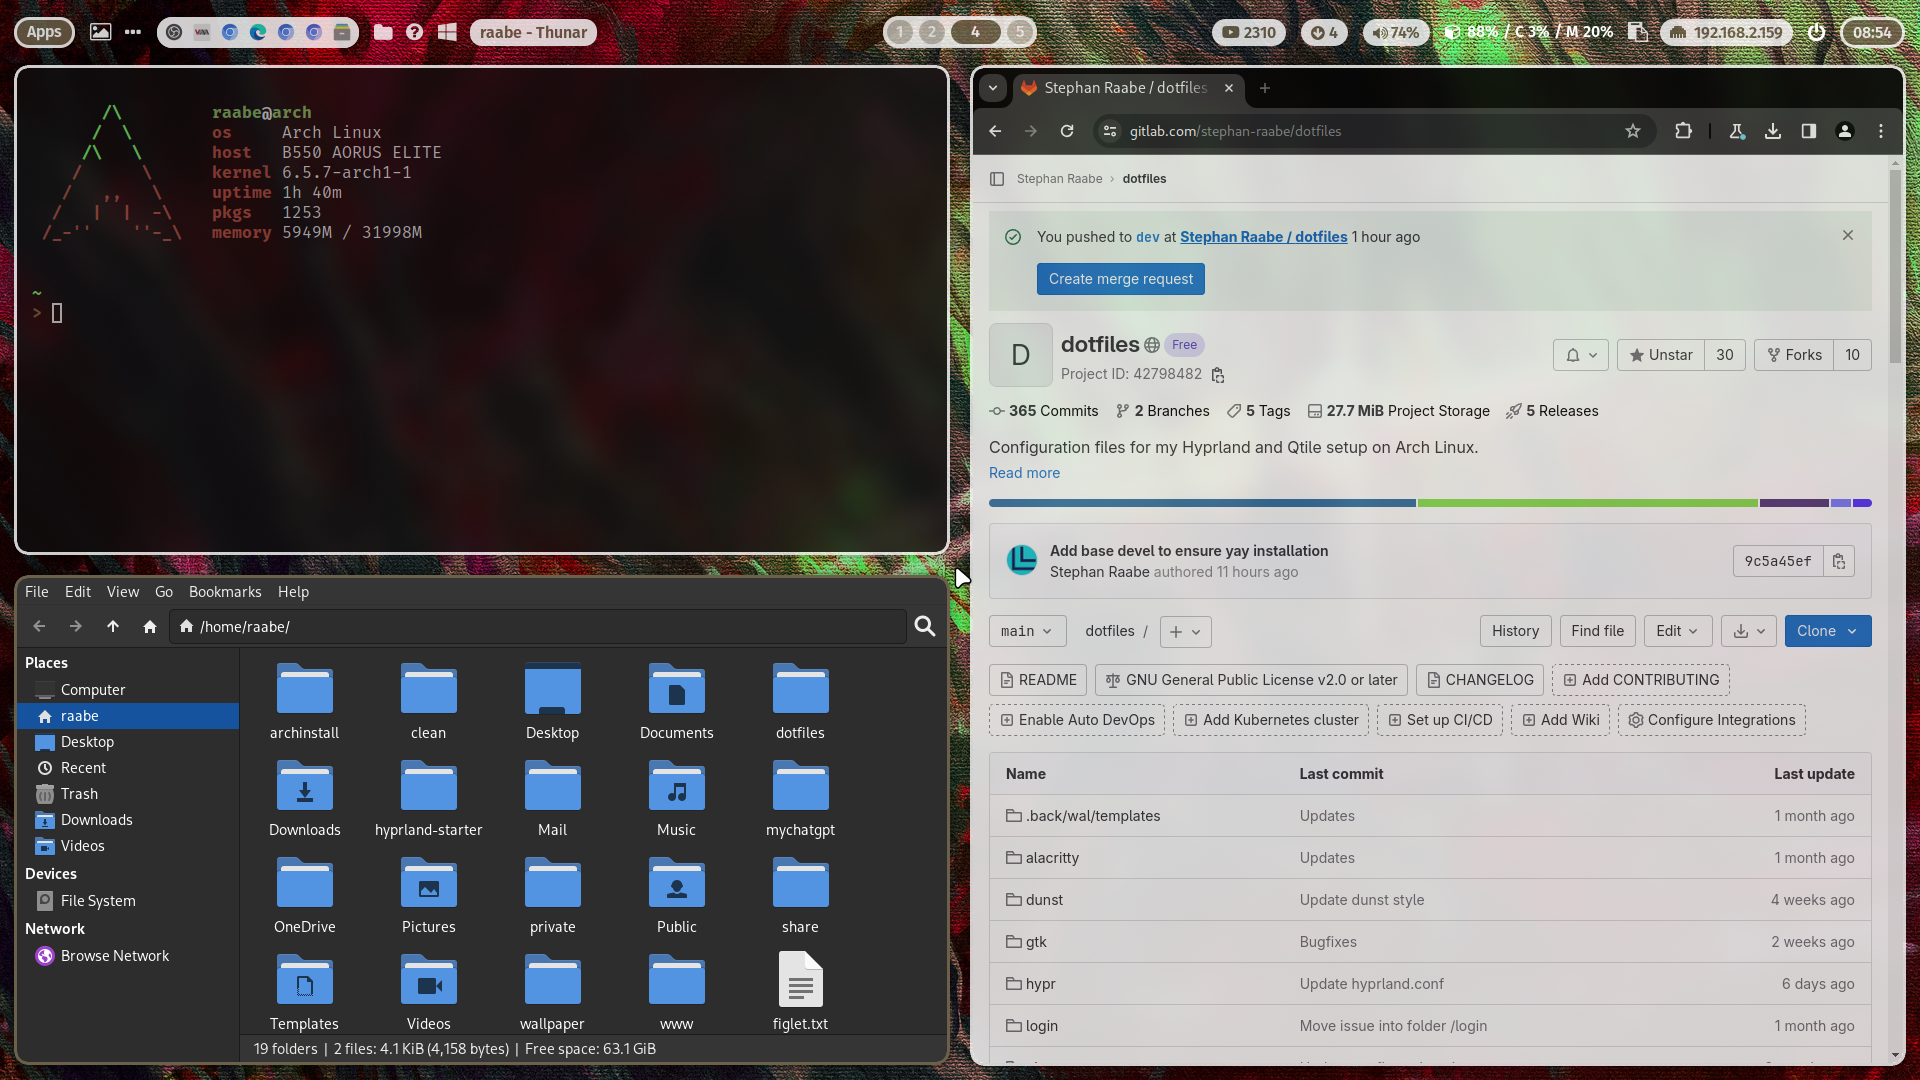Click the bookmark/star icon in browser
The height and width of the screenshot is (1080, 1920).
click(x=1633, y=131)
